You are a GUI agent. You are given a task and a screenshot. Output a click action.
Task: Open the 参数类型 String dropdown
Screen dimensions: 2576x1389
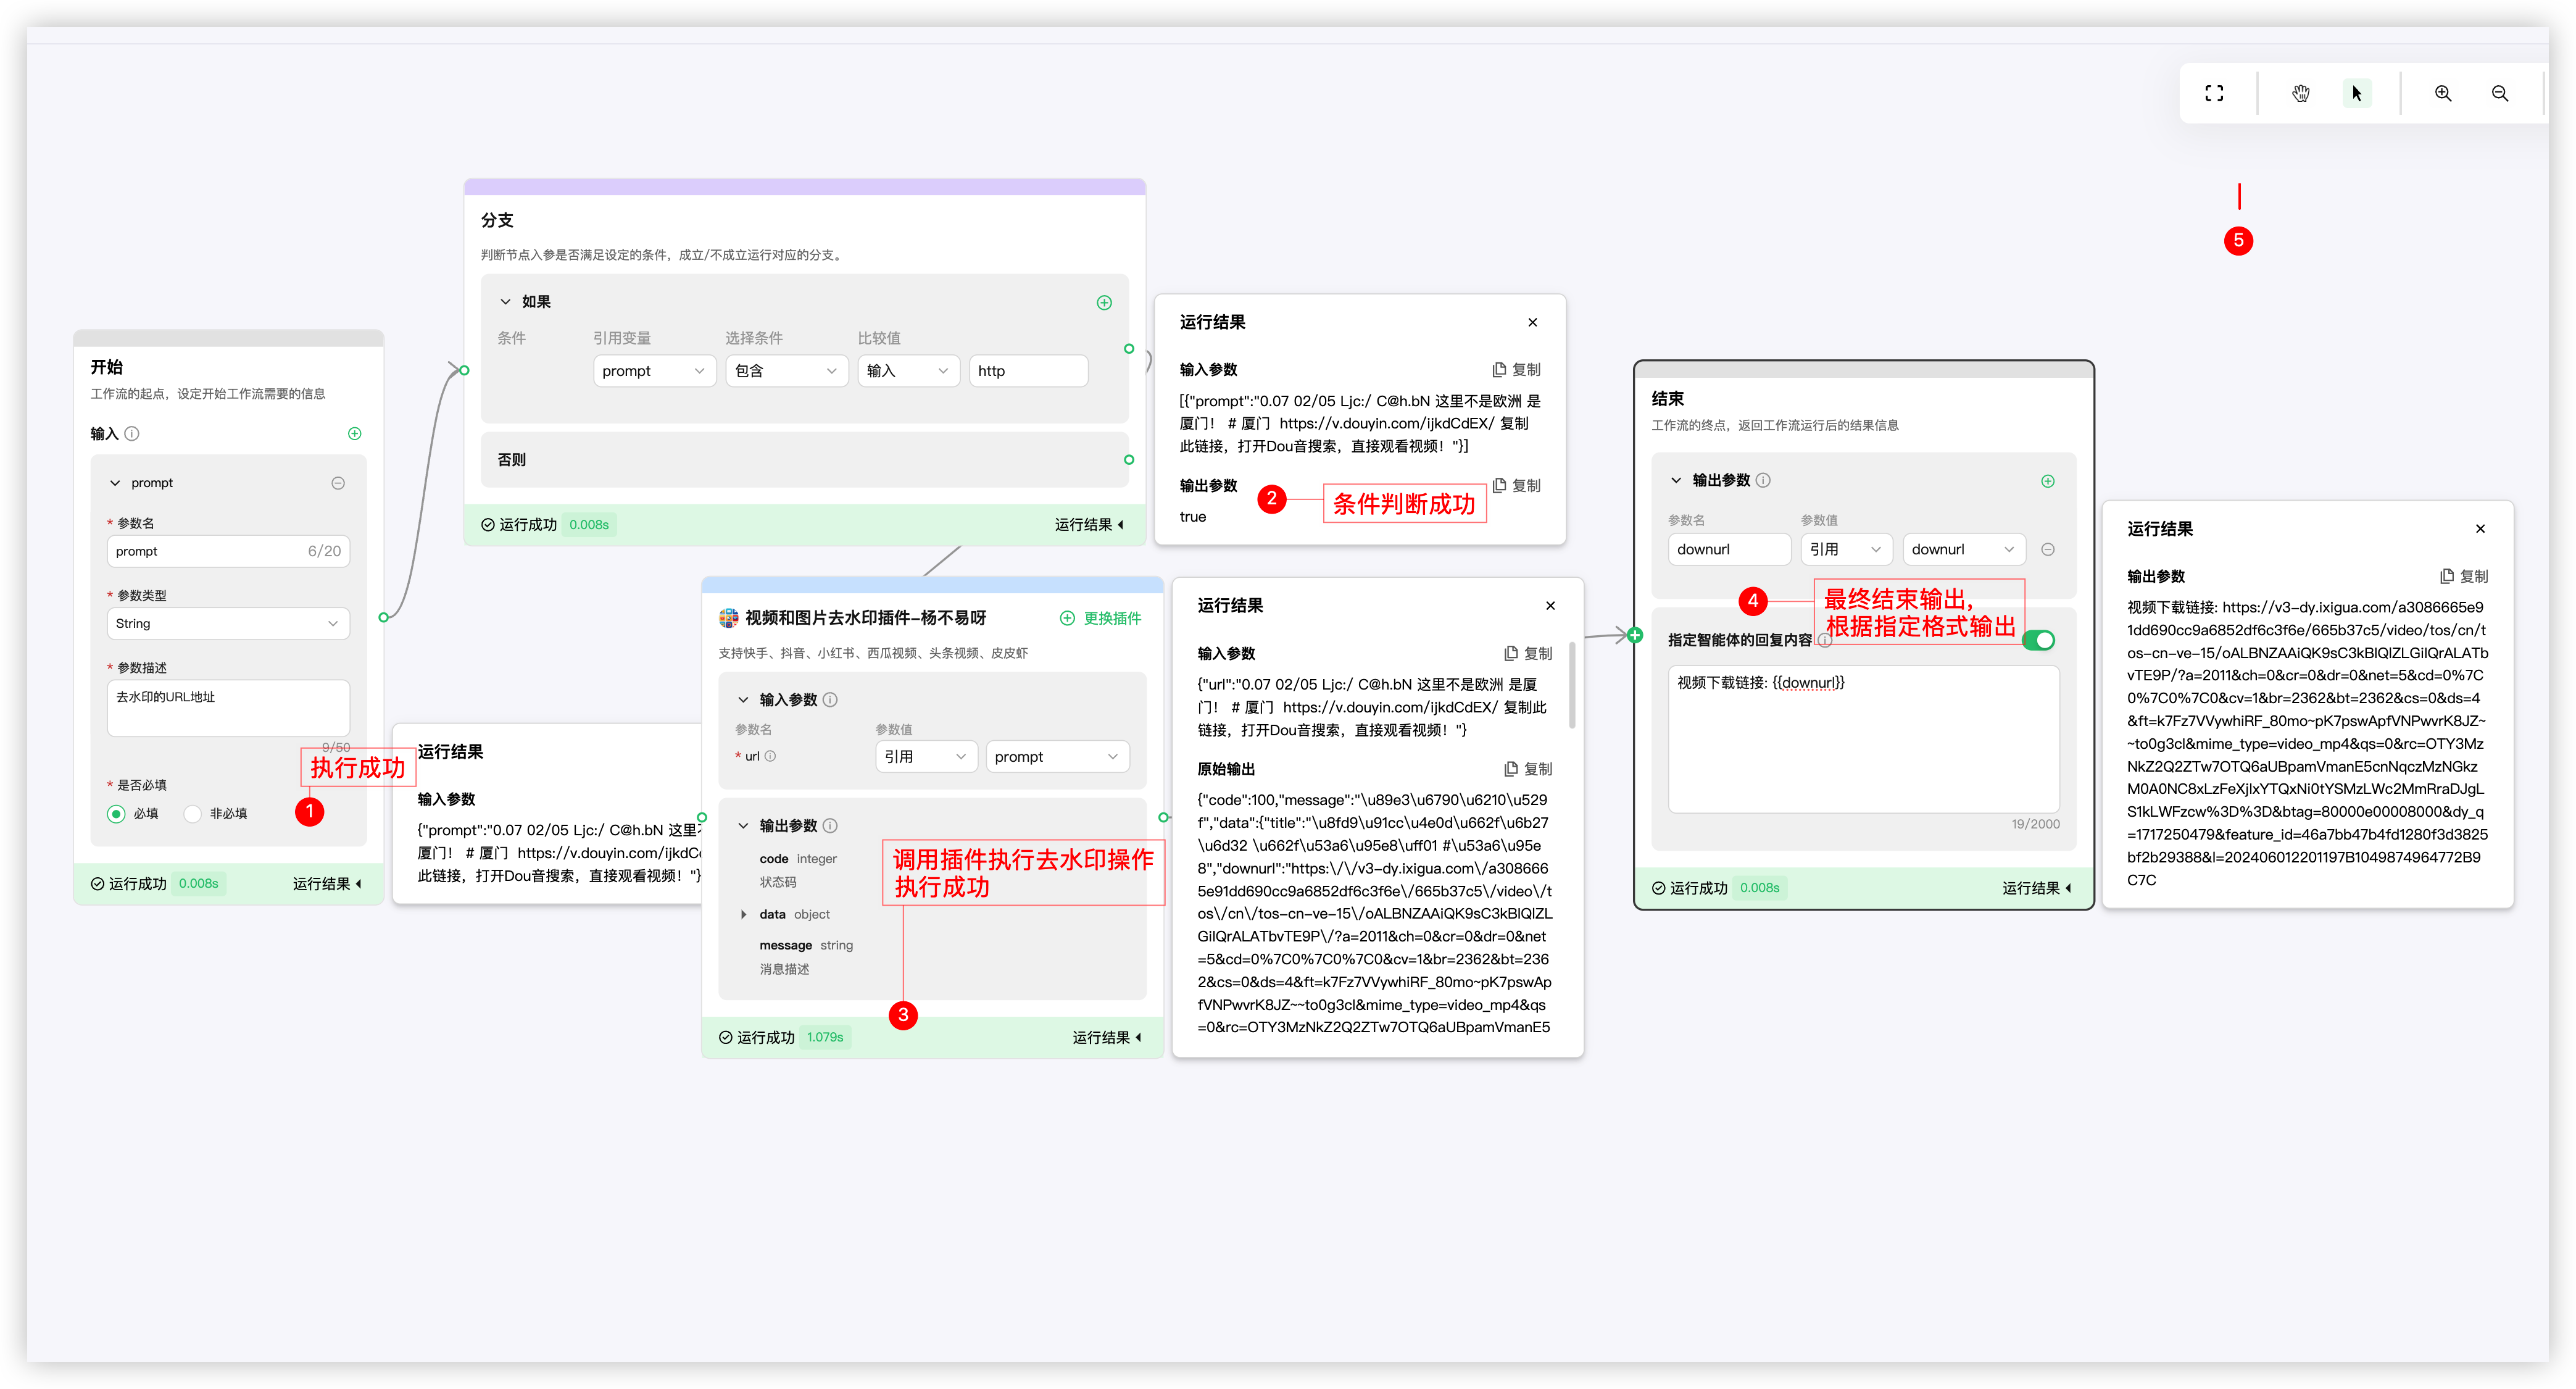click(x=228, y=623)
